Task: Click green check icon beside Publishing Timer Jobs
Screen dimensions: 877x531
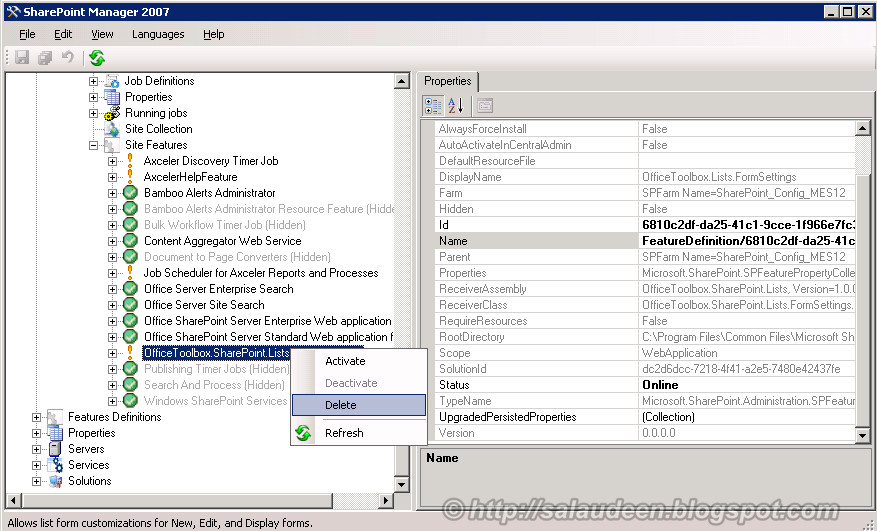Action: 130,369
